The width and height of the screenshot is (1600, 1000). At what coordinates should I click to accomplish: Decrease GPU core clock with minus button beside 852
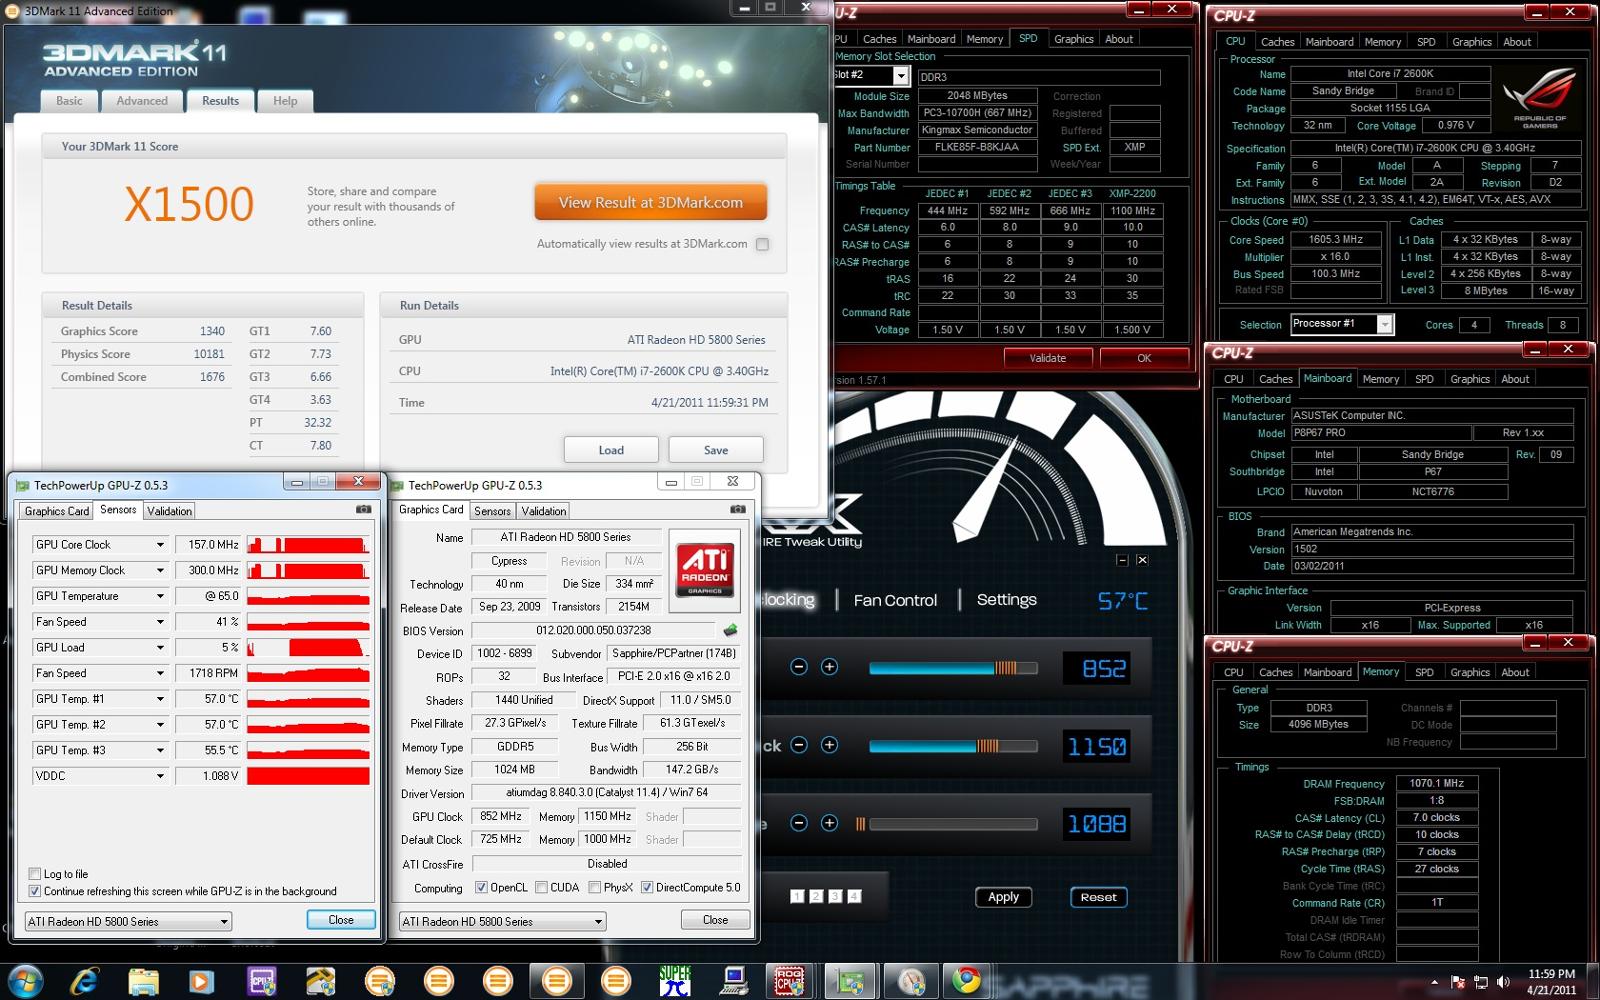(798, 667)
